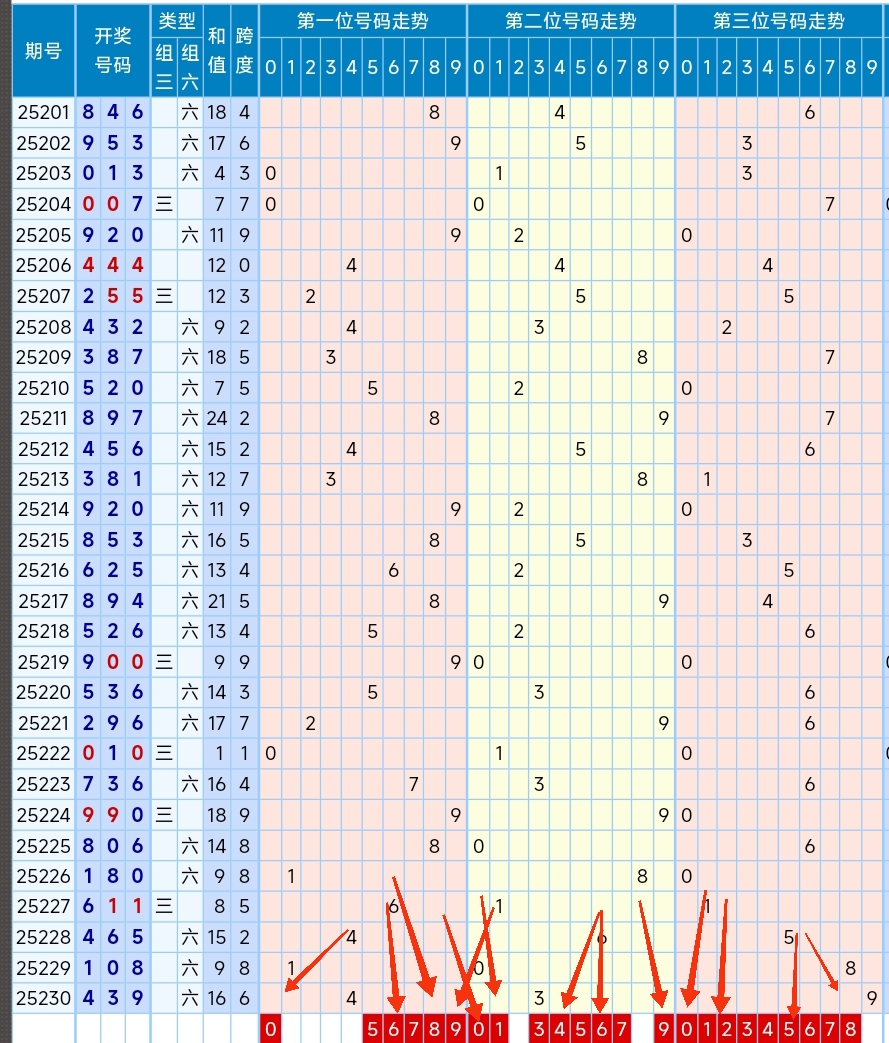
Task: Click third-position trend 1 in row 25213
Action: pyautogui.click(x=707, y=480)
